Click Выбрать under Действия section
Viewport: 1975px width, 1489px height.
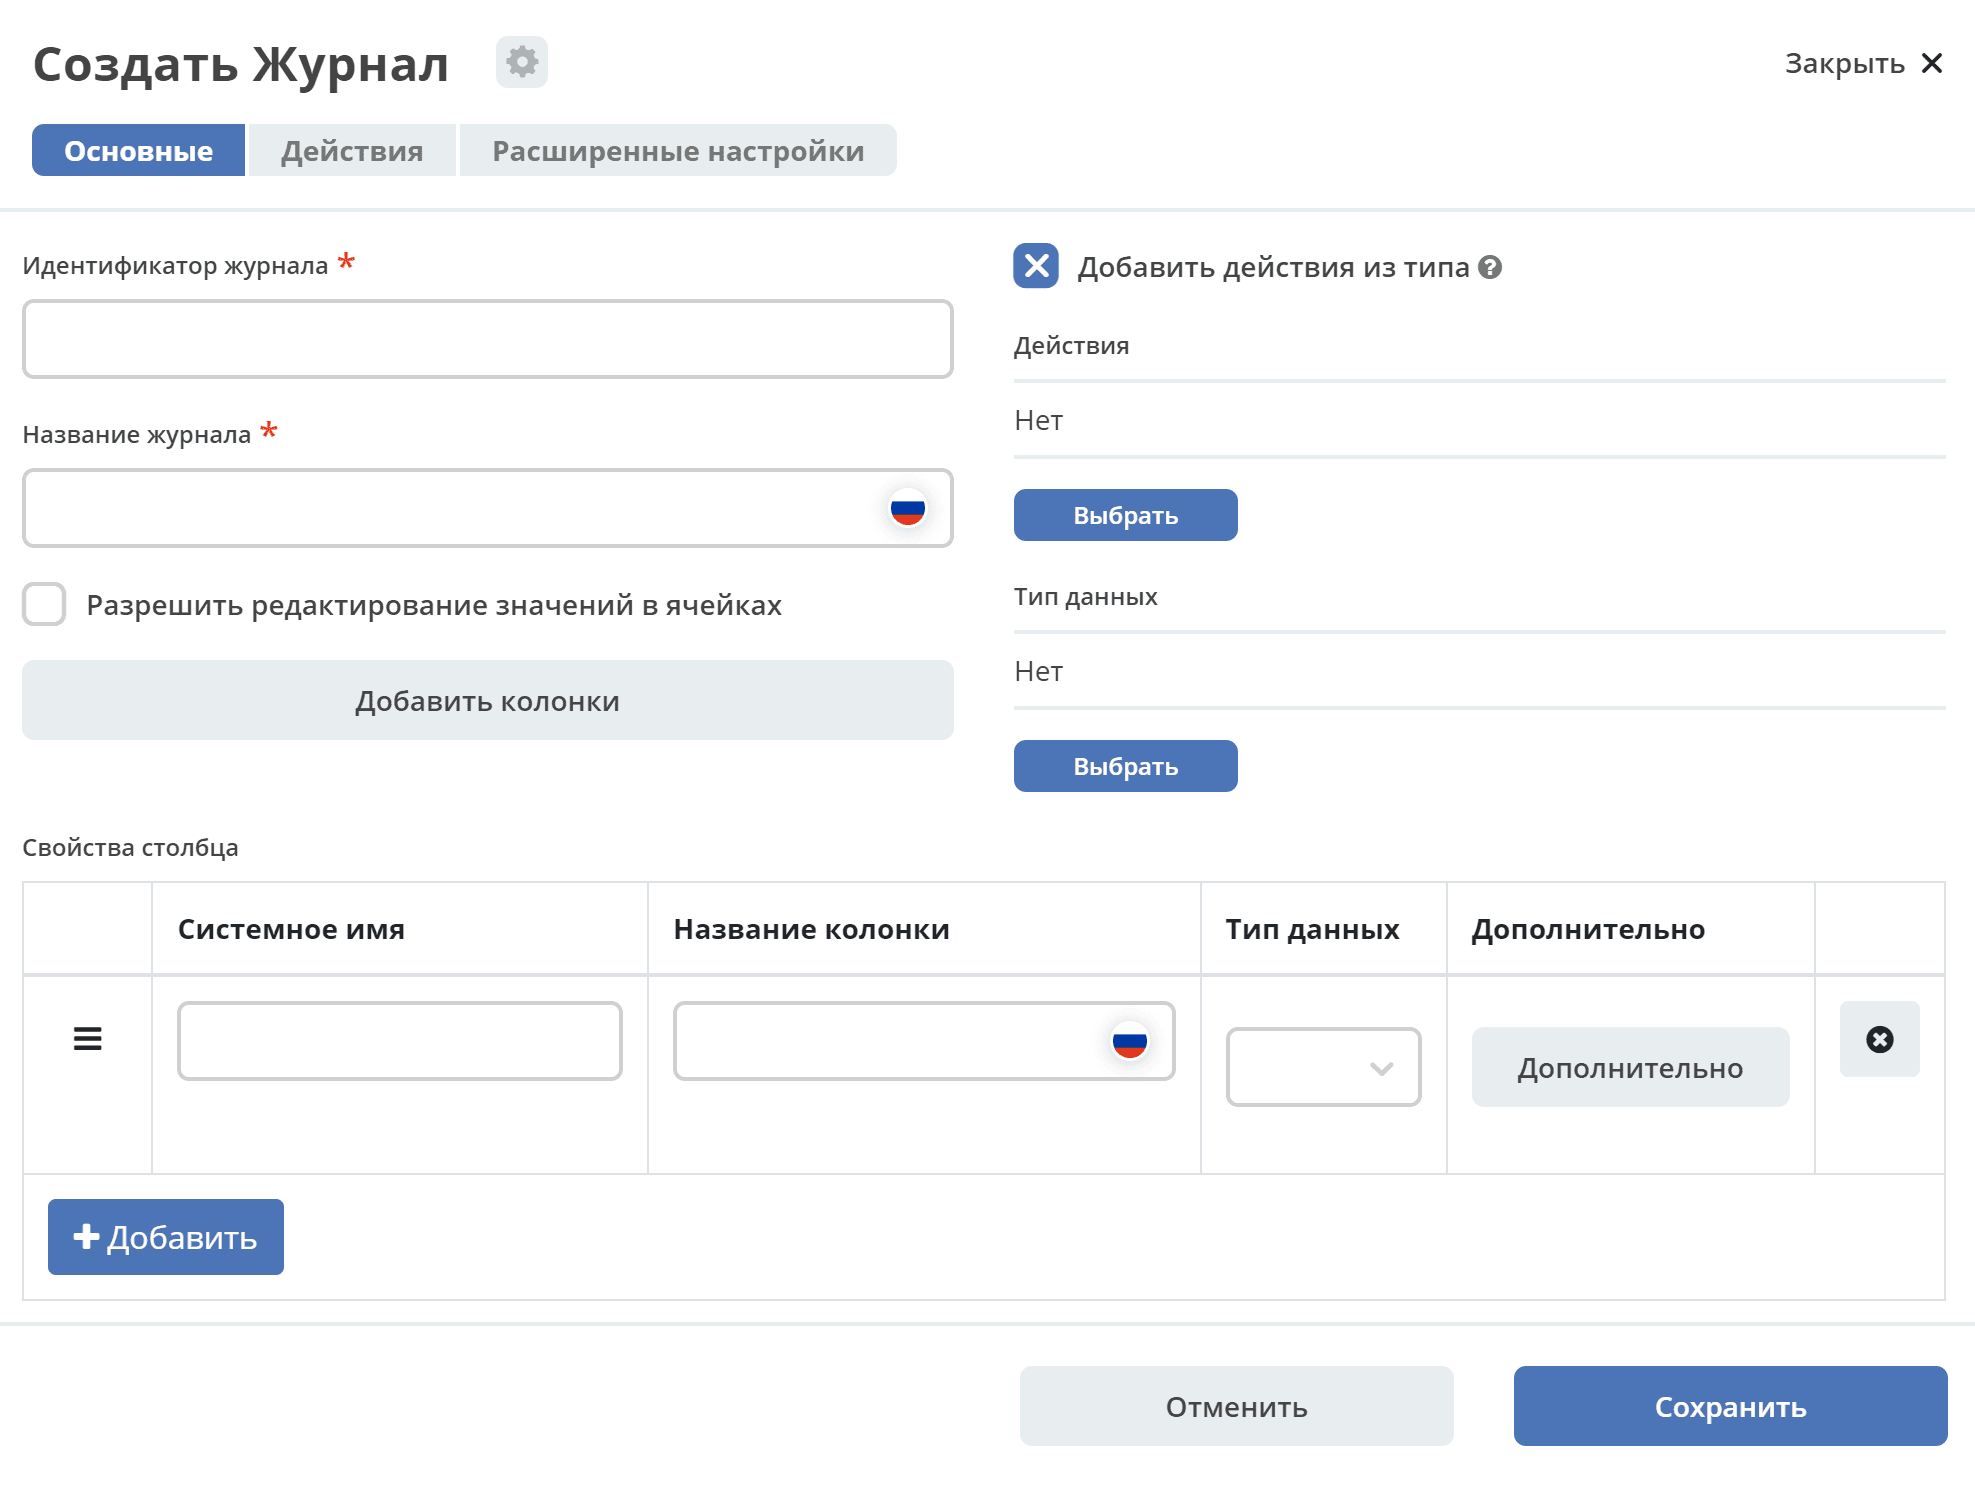click(x=1126, y=515)
